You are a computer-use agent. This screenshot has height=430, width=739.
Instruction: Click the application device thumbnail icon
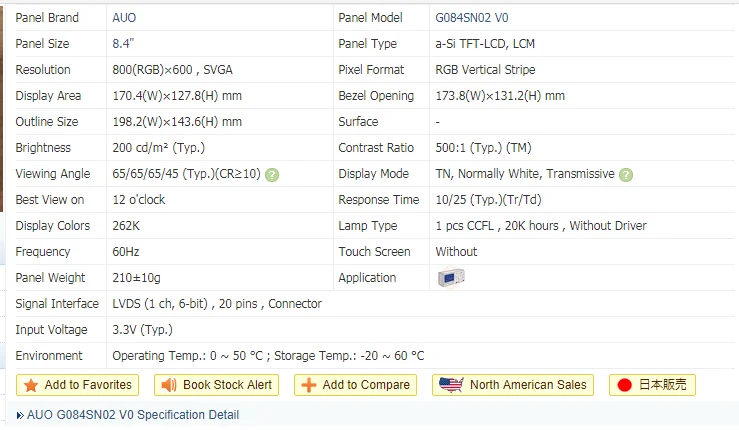point(451,277)
